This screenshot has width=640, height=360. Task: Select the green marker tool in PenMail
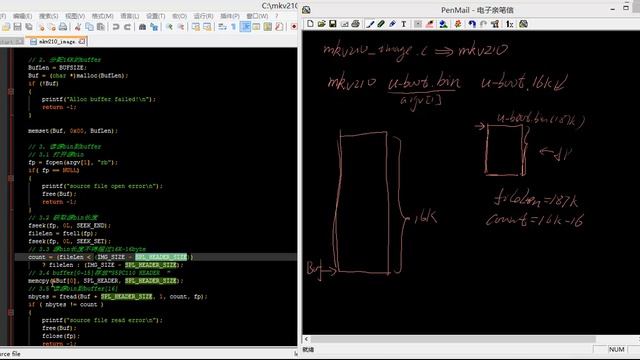tap(381, 24)
